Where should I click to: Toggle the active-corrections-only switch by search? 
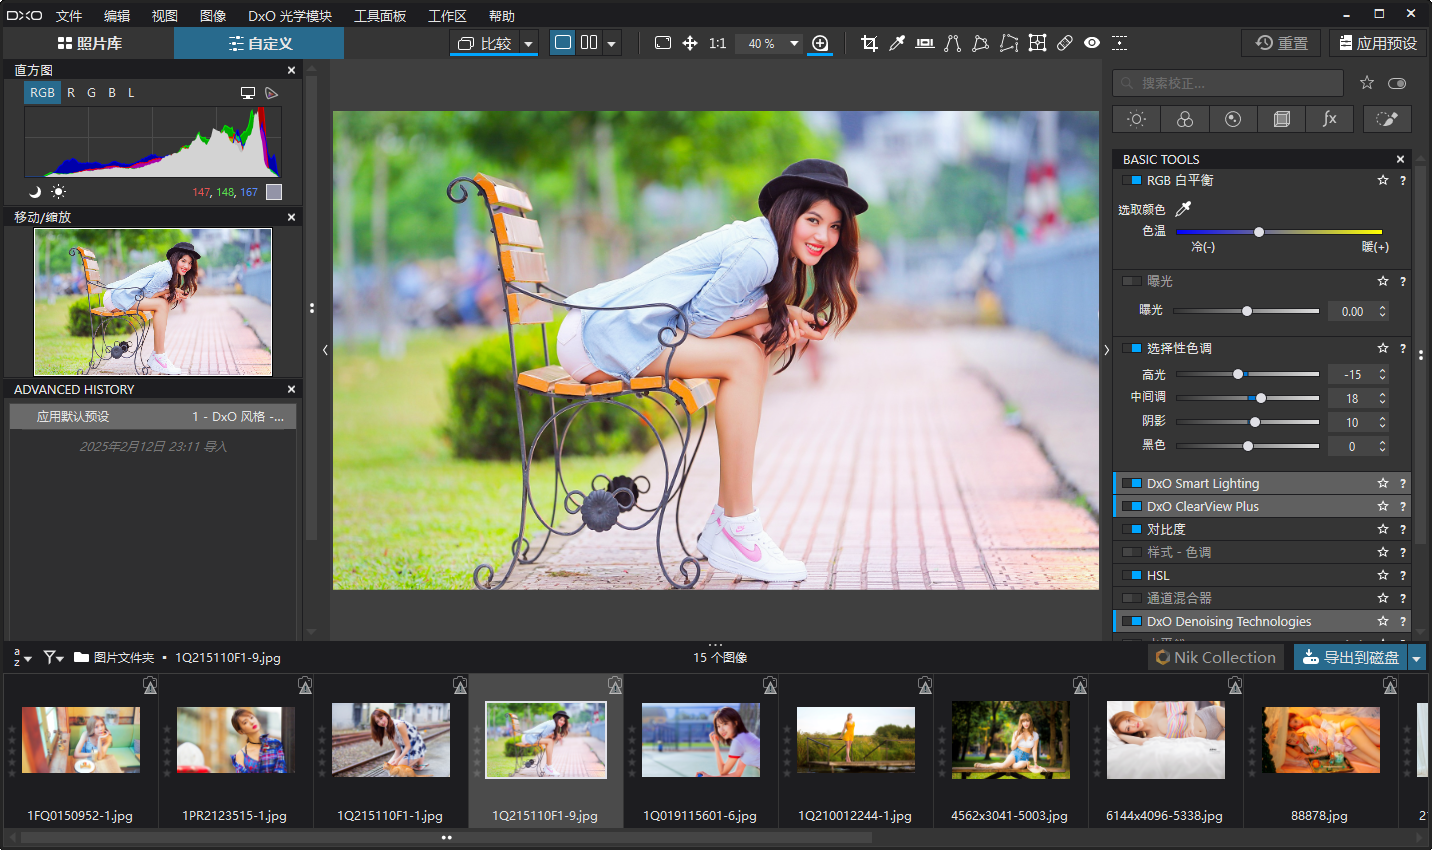click(1397, 83)
